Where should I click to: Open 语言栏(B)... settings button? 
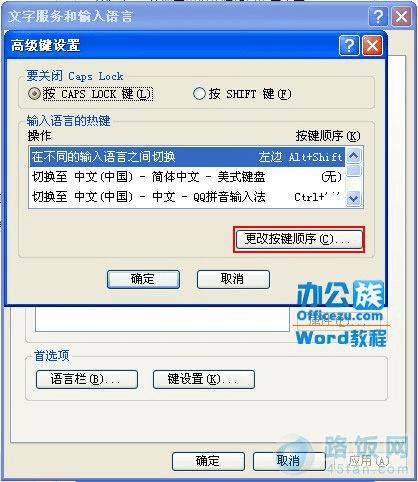pos(87,379)
